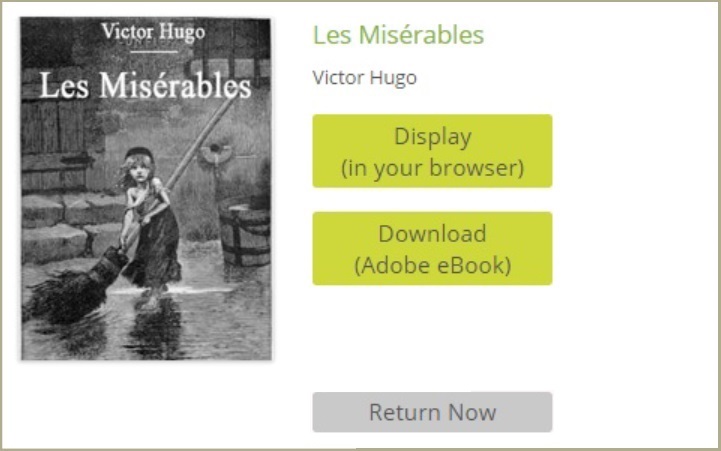Image resolution: width=721 pixels, height=451 pixels.
Task: Return the borrowed Les Misérables eBook now
Action: tap(432, 412)
